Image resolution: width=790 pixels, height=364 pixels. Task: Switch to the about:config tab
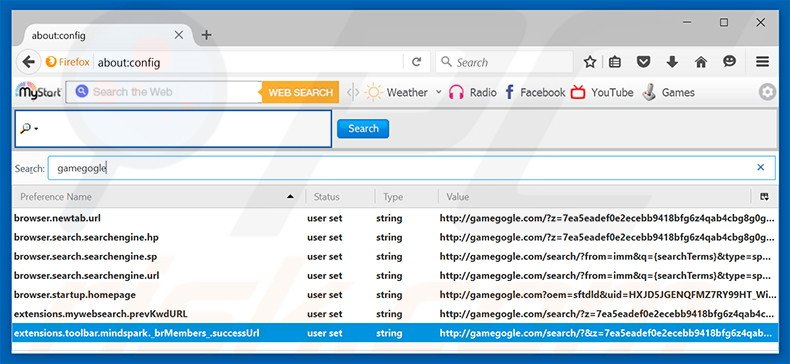[x=107, y=35]
